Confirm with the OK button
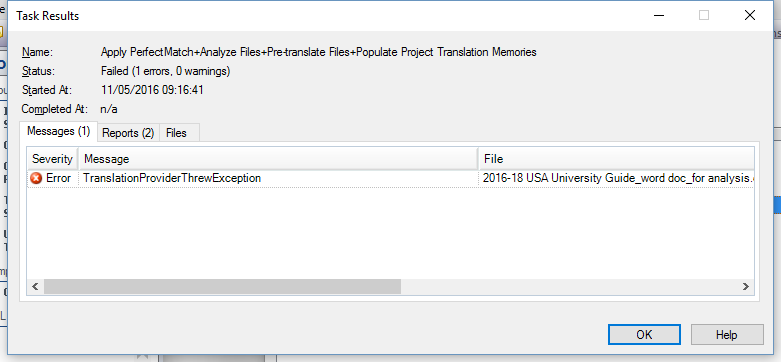781x362 pixels. [x=644, y=335]
